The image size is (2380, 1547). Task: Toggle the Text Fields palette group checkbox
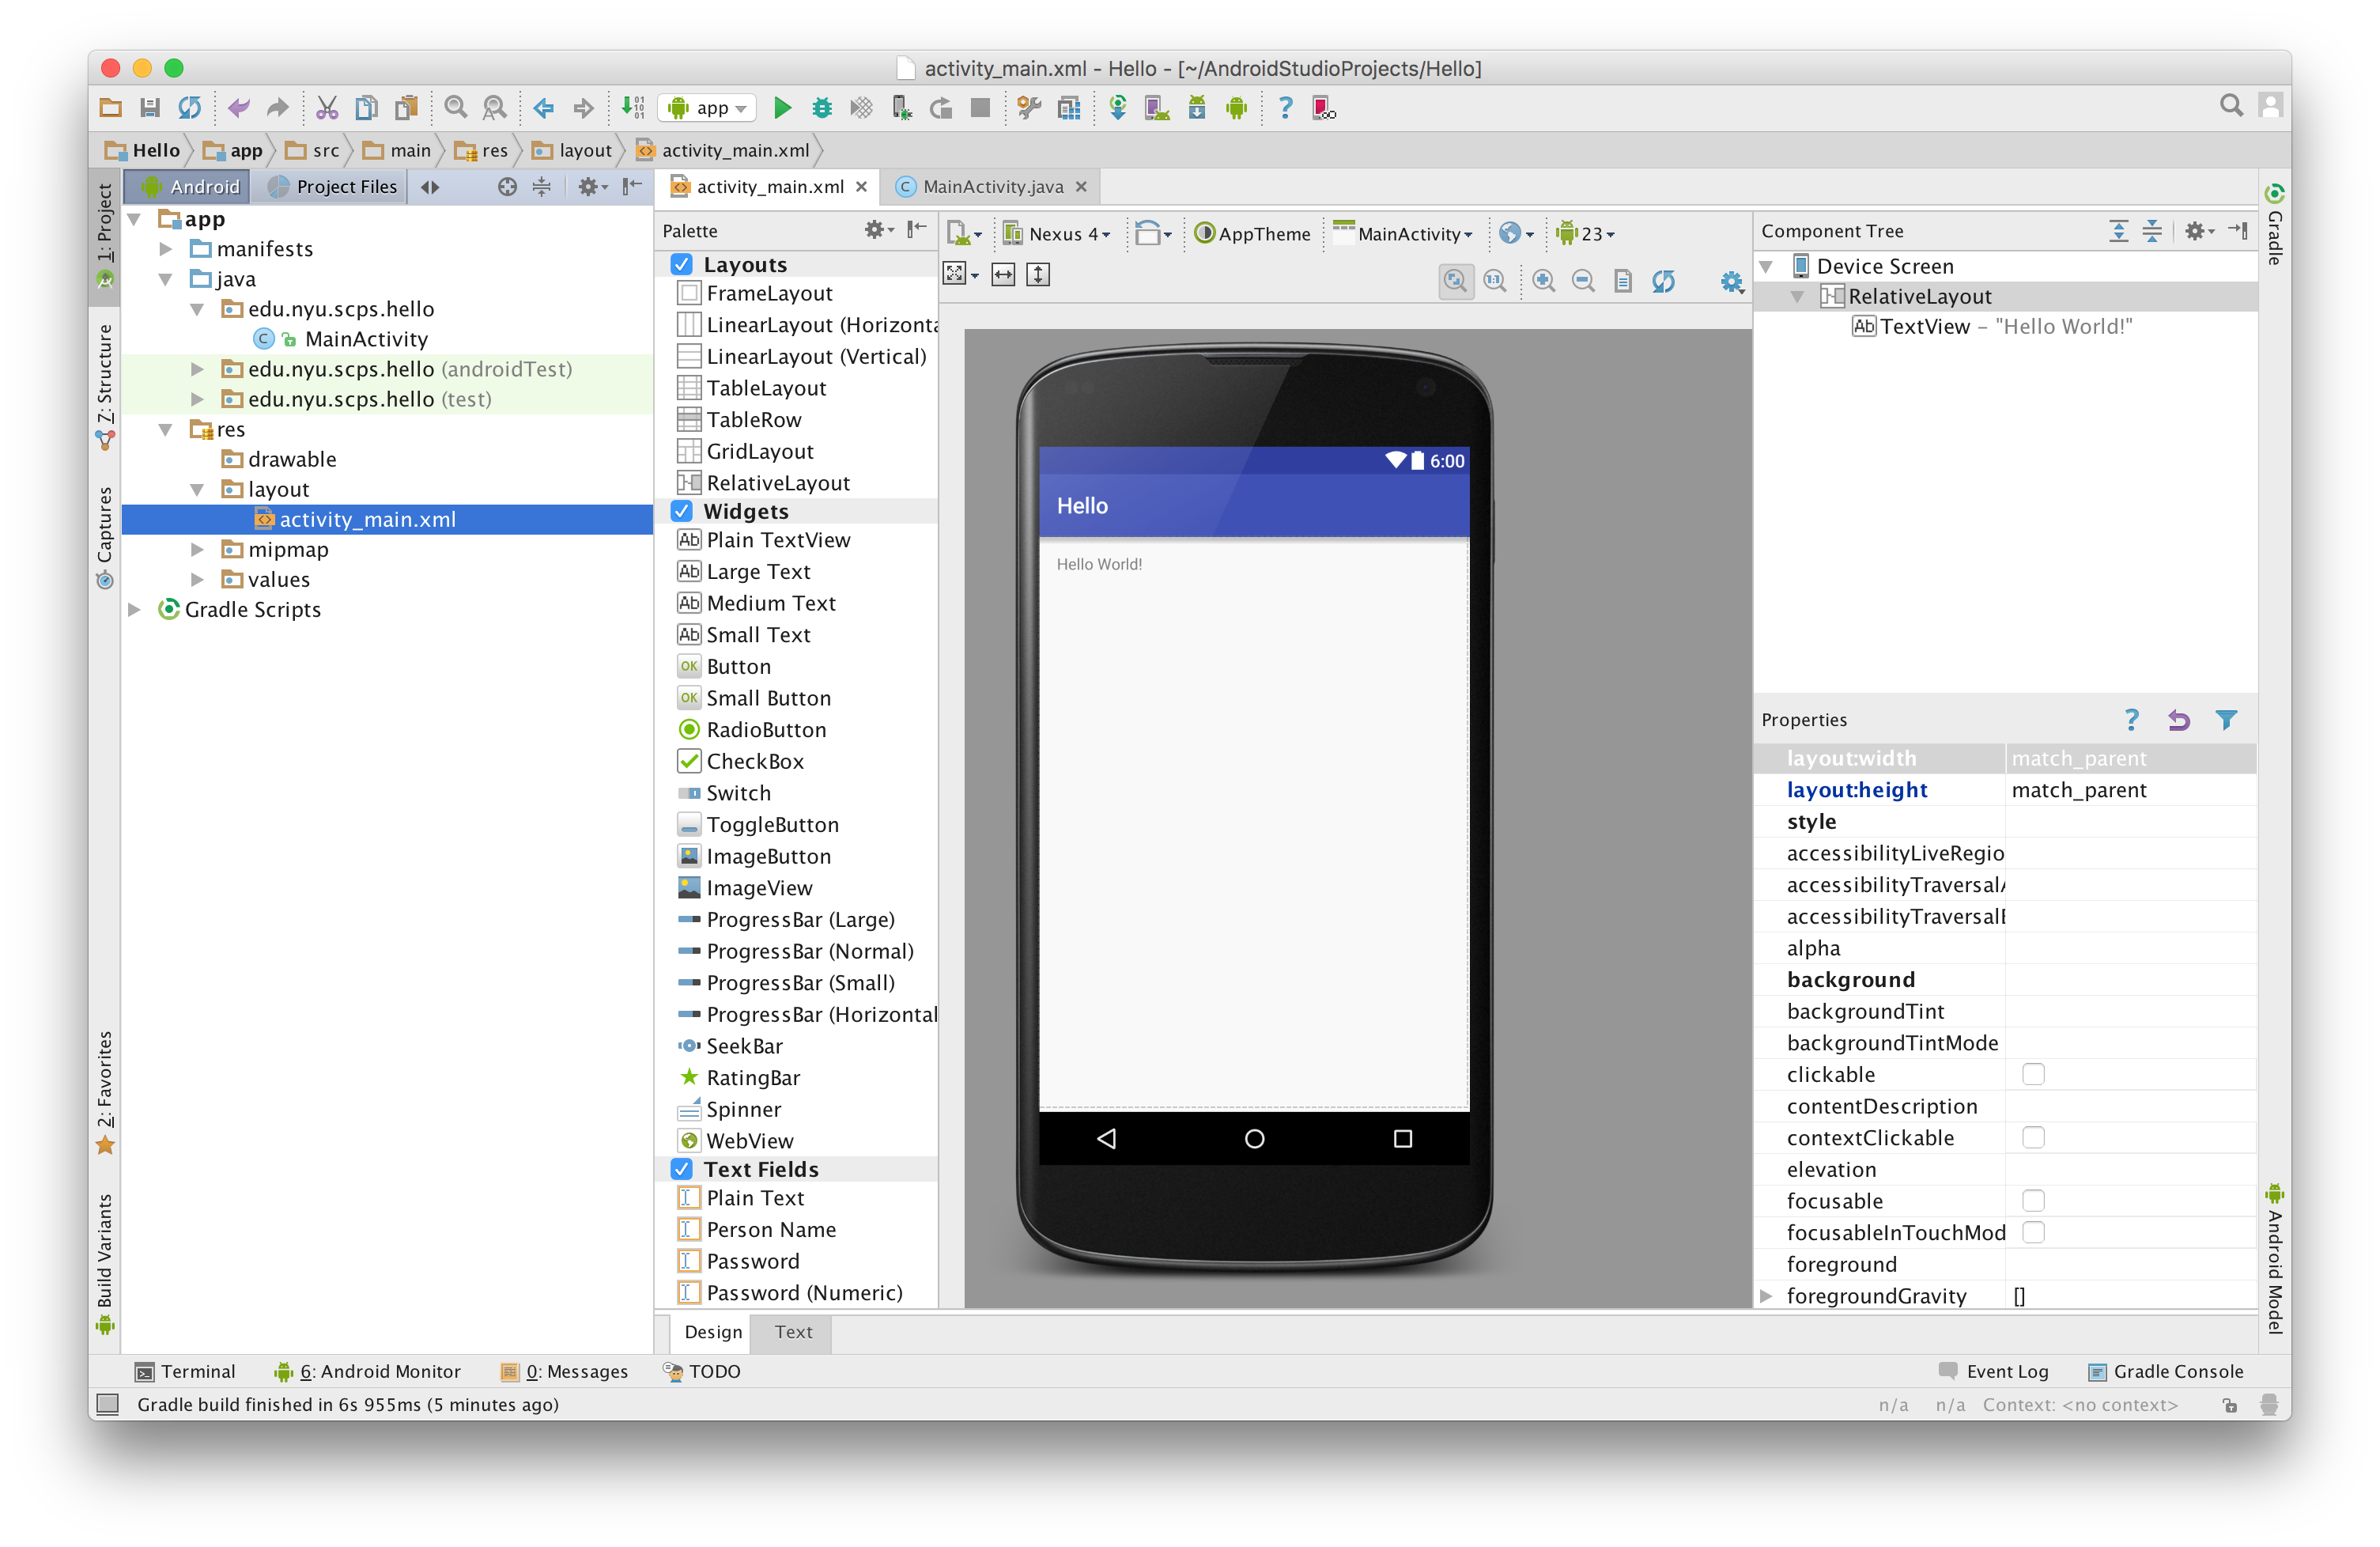point(682,1169)
